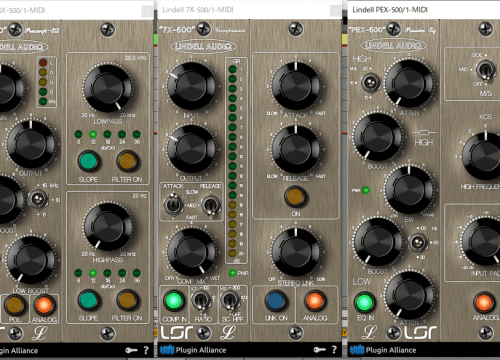
Task: Click the lowpass SLOPE button on 6X-500
Action: [x=88, y=161]
